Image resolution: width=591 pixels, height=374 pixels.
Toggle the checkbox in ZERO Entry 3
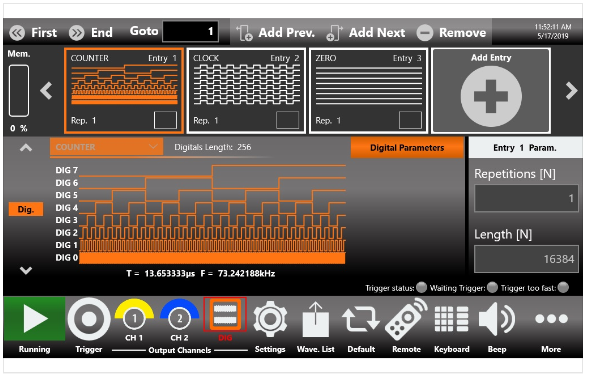click(410, 120)
